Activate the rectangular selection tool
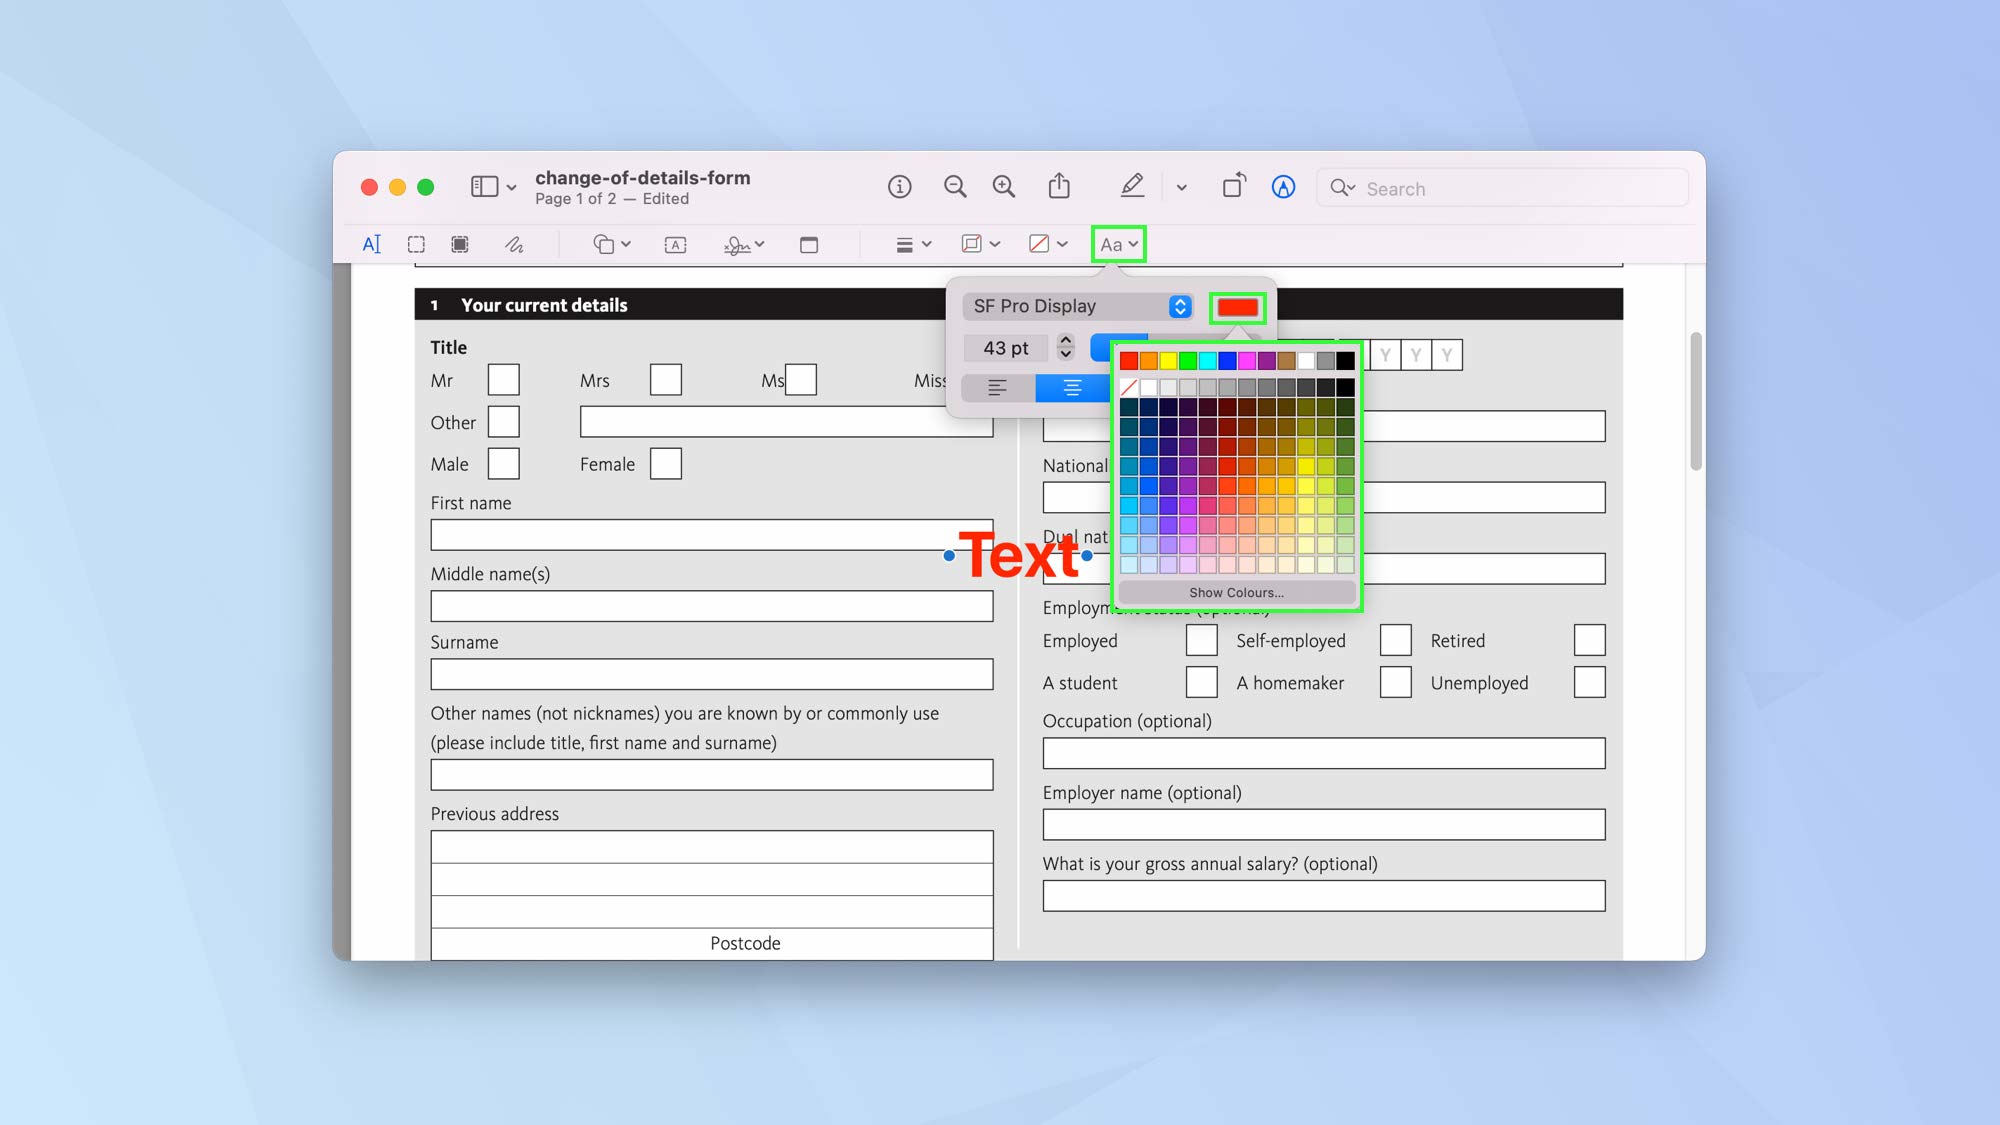The width and height of the screenshot is (2000, 1125). tap(415, 244)
